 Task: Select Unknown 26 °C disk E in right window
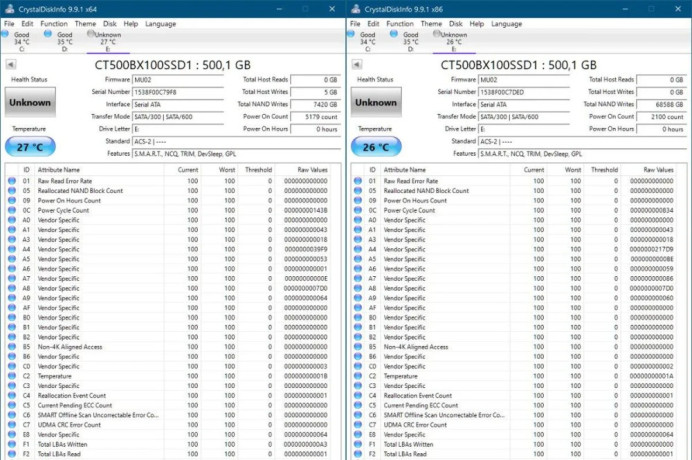[452, 41]
